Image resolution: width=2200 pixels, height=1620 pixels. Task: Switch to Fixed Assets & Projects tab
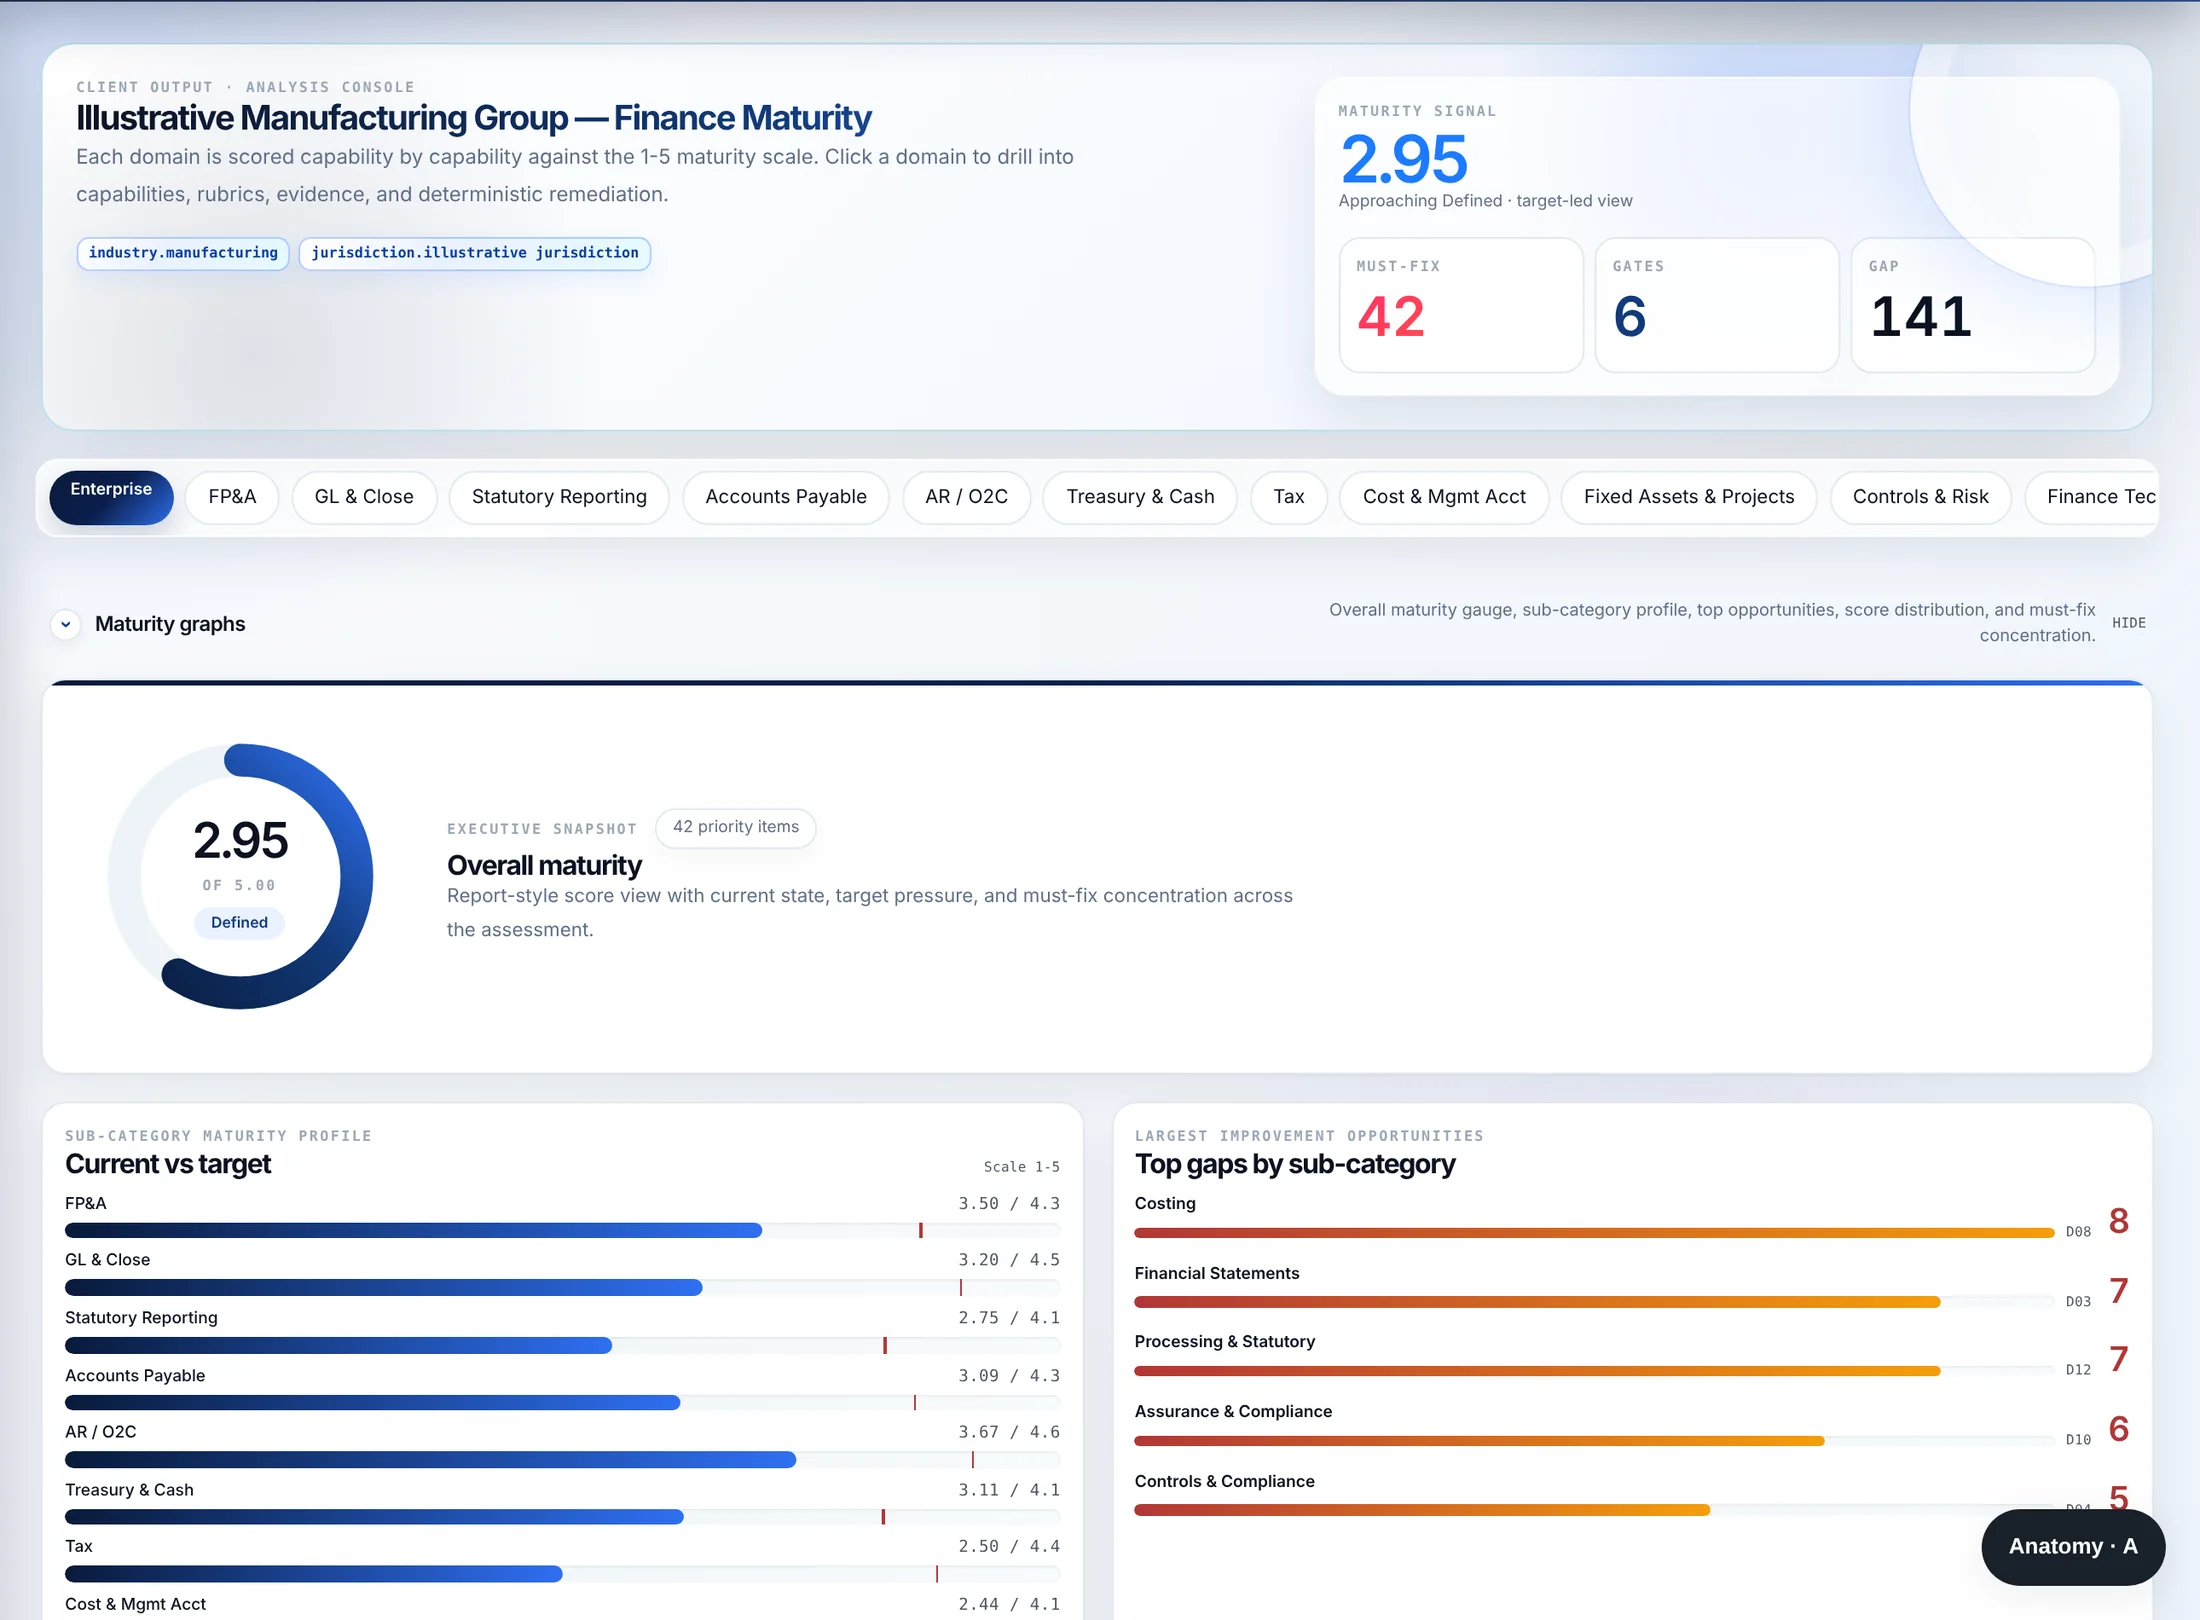(x=1689, y=497)
